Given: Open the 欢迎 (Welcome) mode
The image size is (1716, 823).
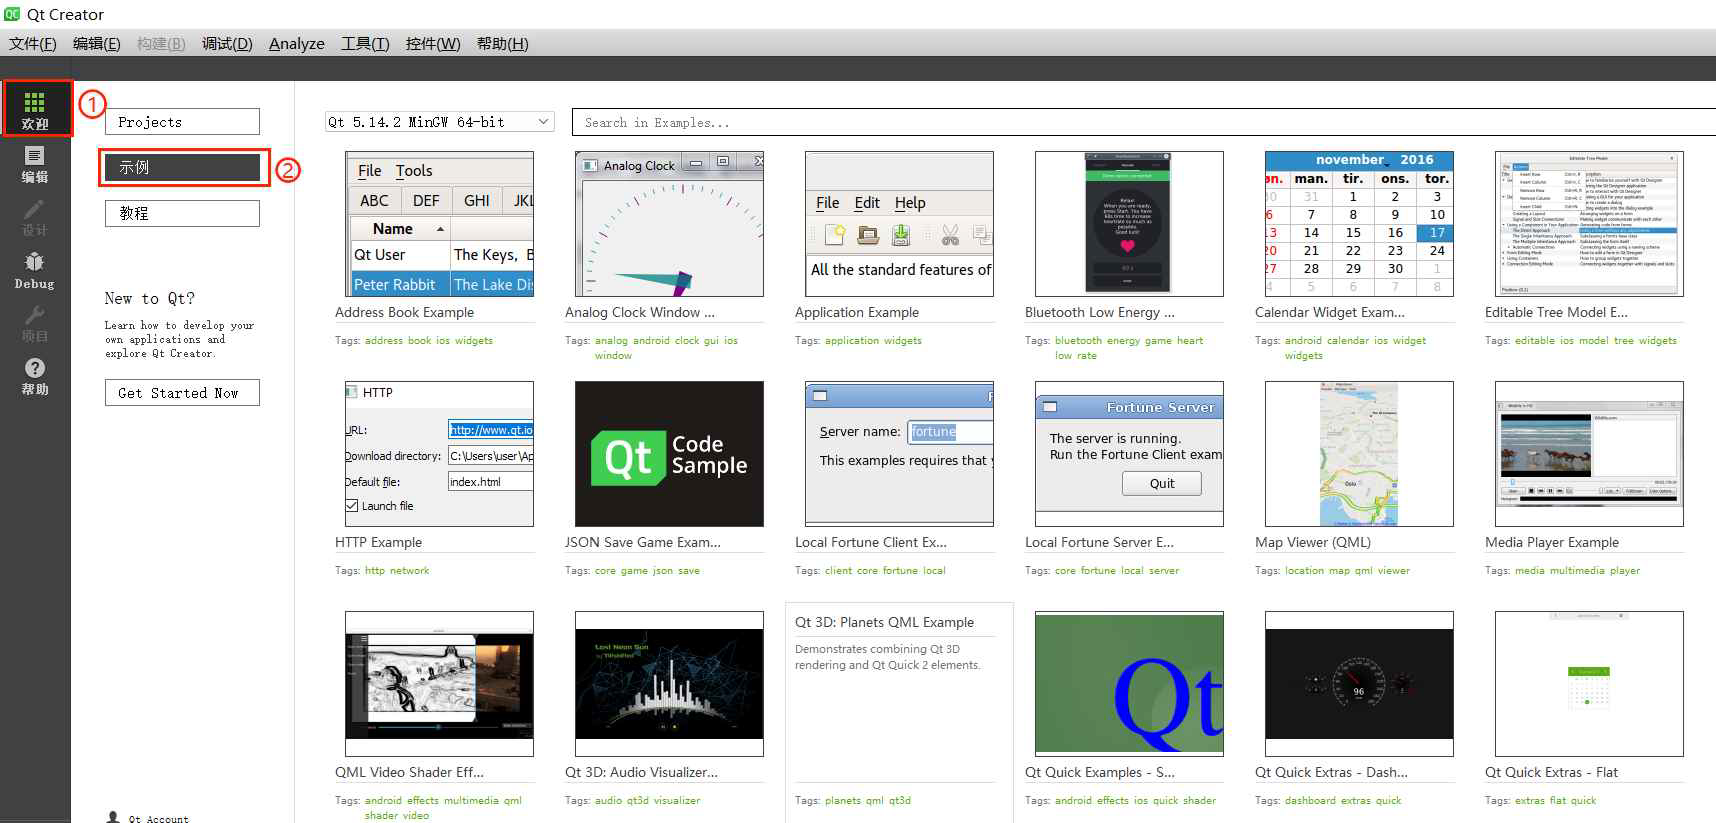Looking at the screenshot, I should pos(35,109).
